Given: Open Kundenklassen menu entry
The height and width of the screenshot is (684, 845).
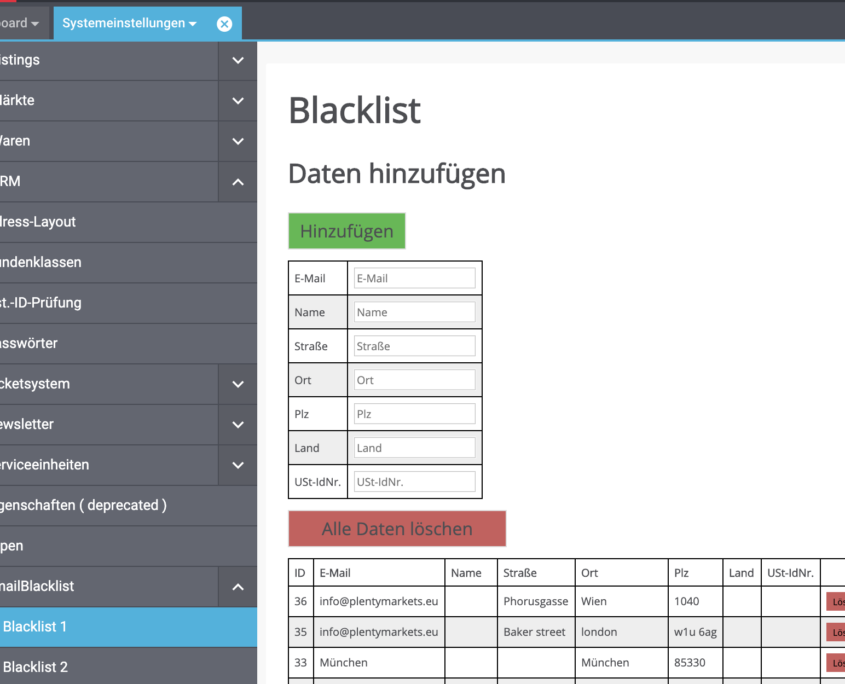Looking at the screenshot, I should (128, 262).
